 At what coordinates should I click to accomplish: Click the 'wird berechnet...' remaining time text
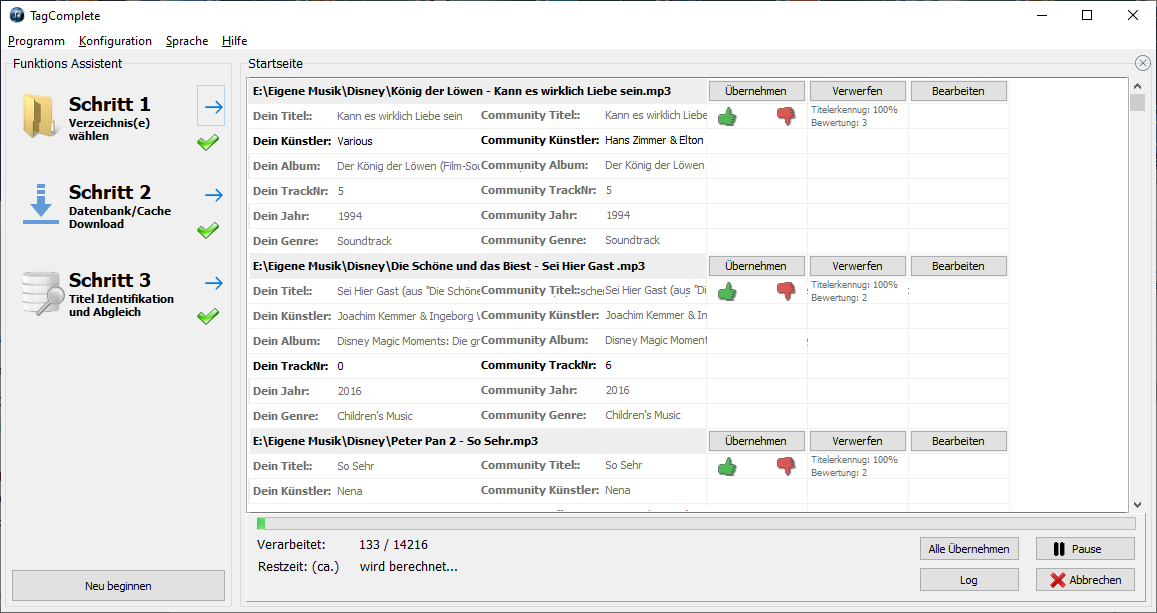409,567
